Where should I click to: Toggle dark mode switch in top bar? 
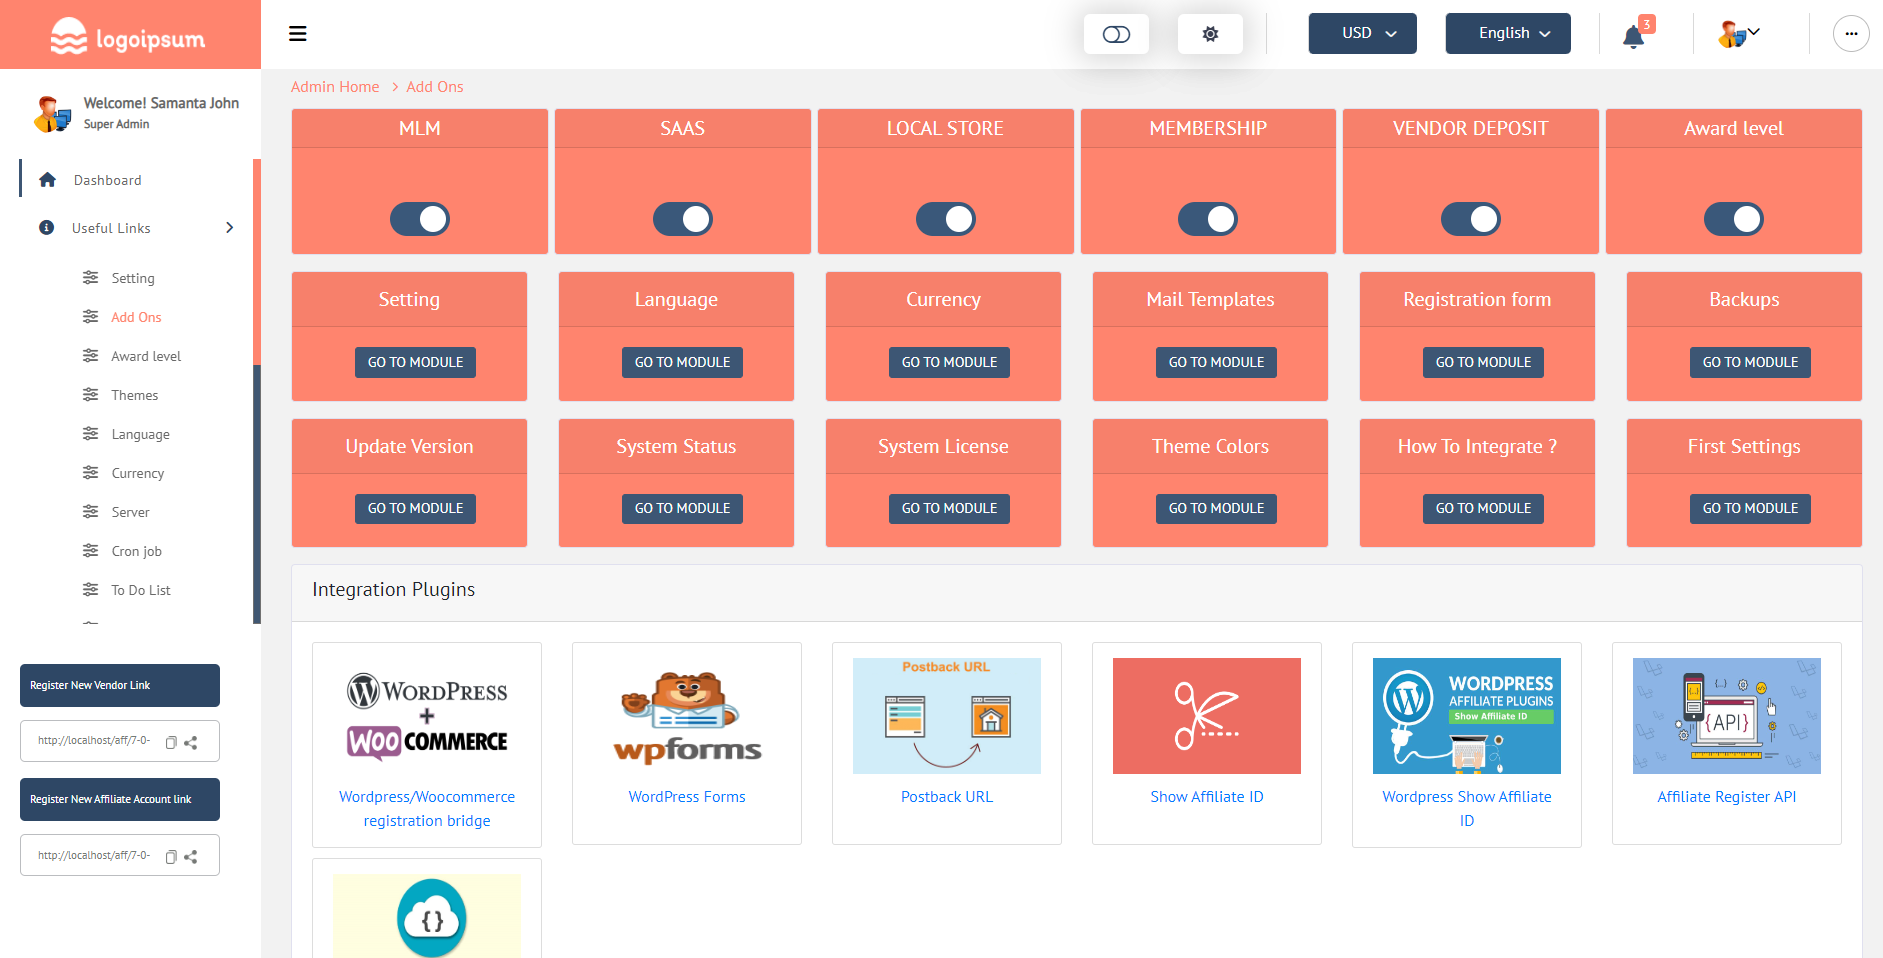point(1116,33)
